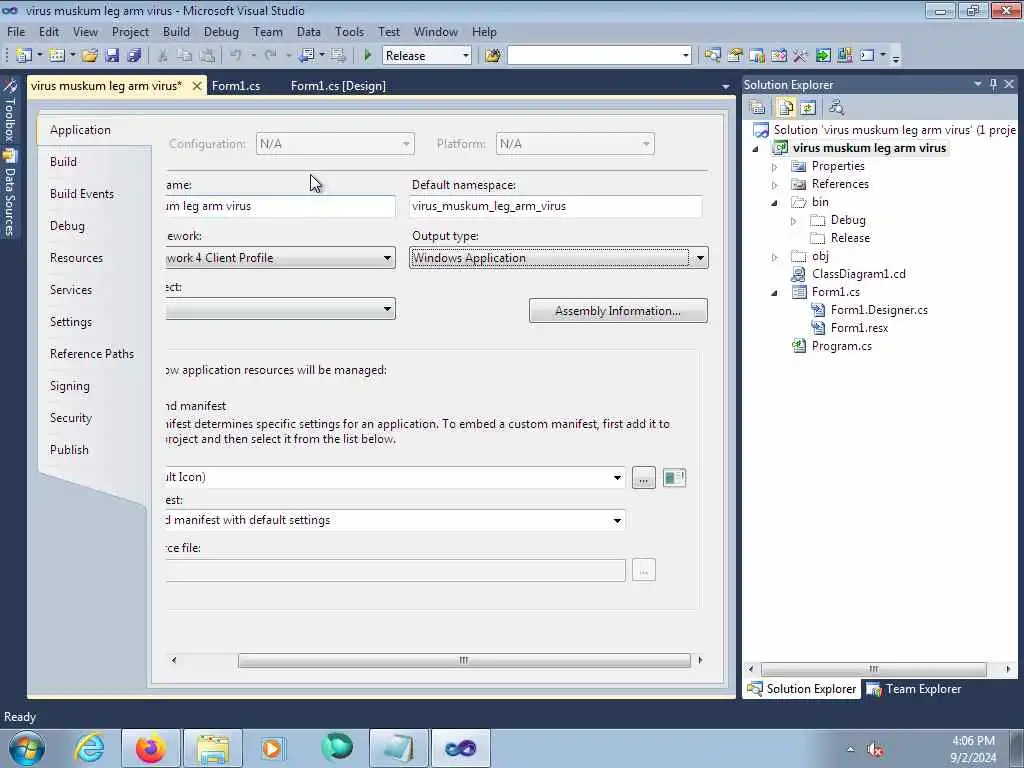
Task: Open the Properties Window toolbar icon
Action: pyautogui.click(x=735, y=56)
